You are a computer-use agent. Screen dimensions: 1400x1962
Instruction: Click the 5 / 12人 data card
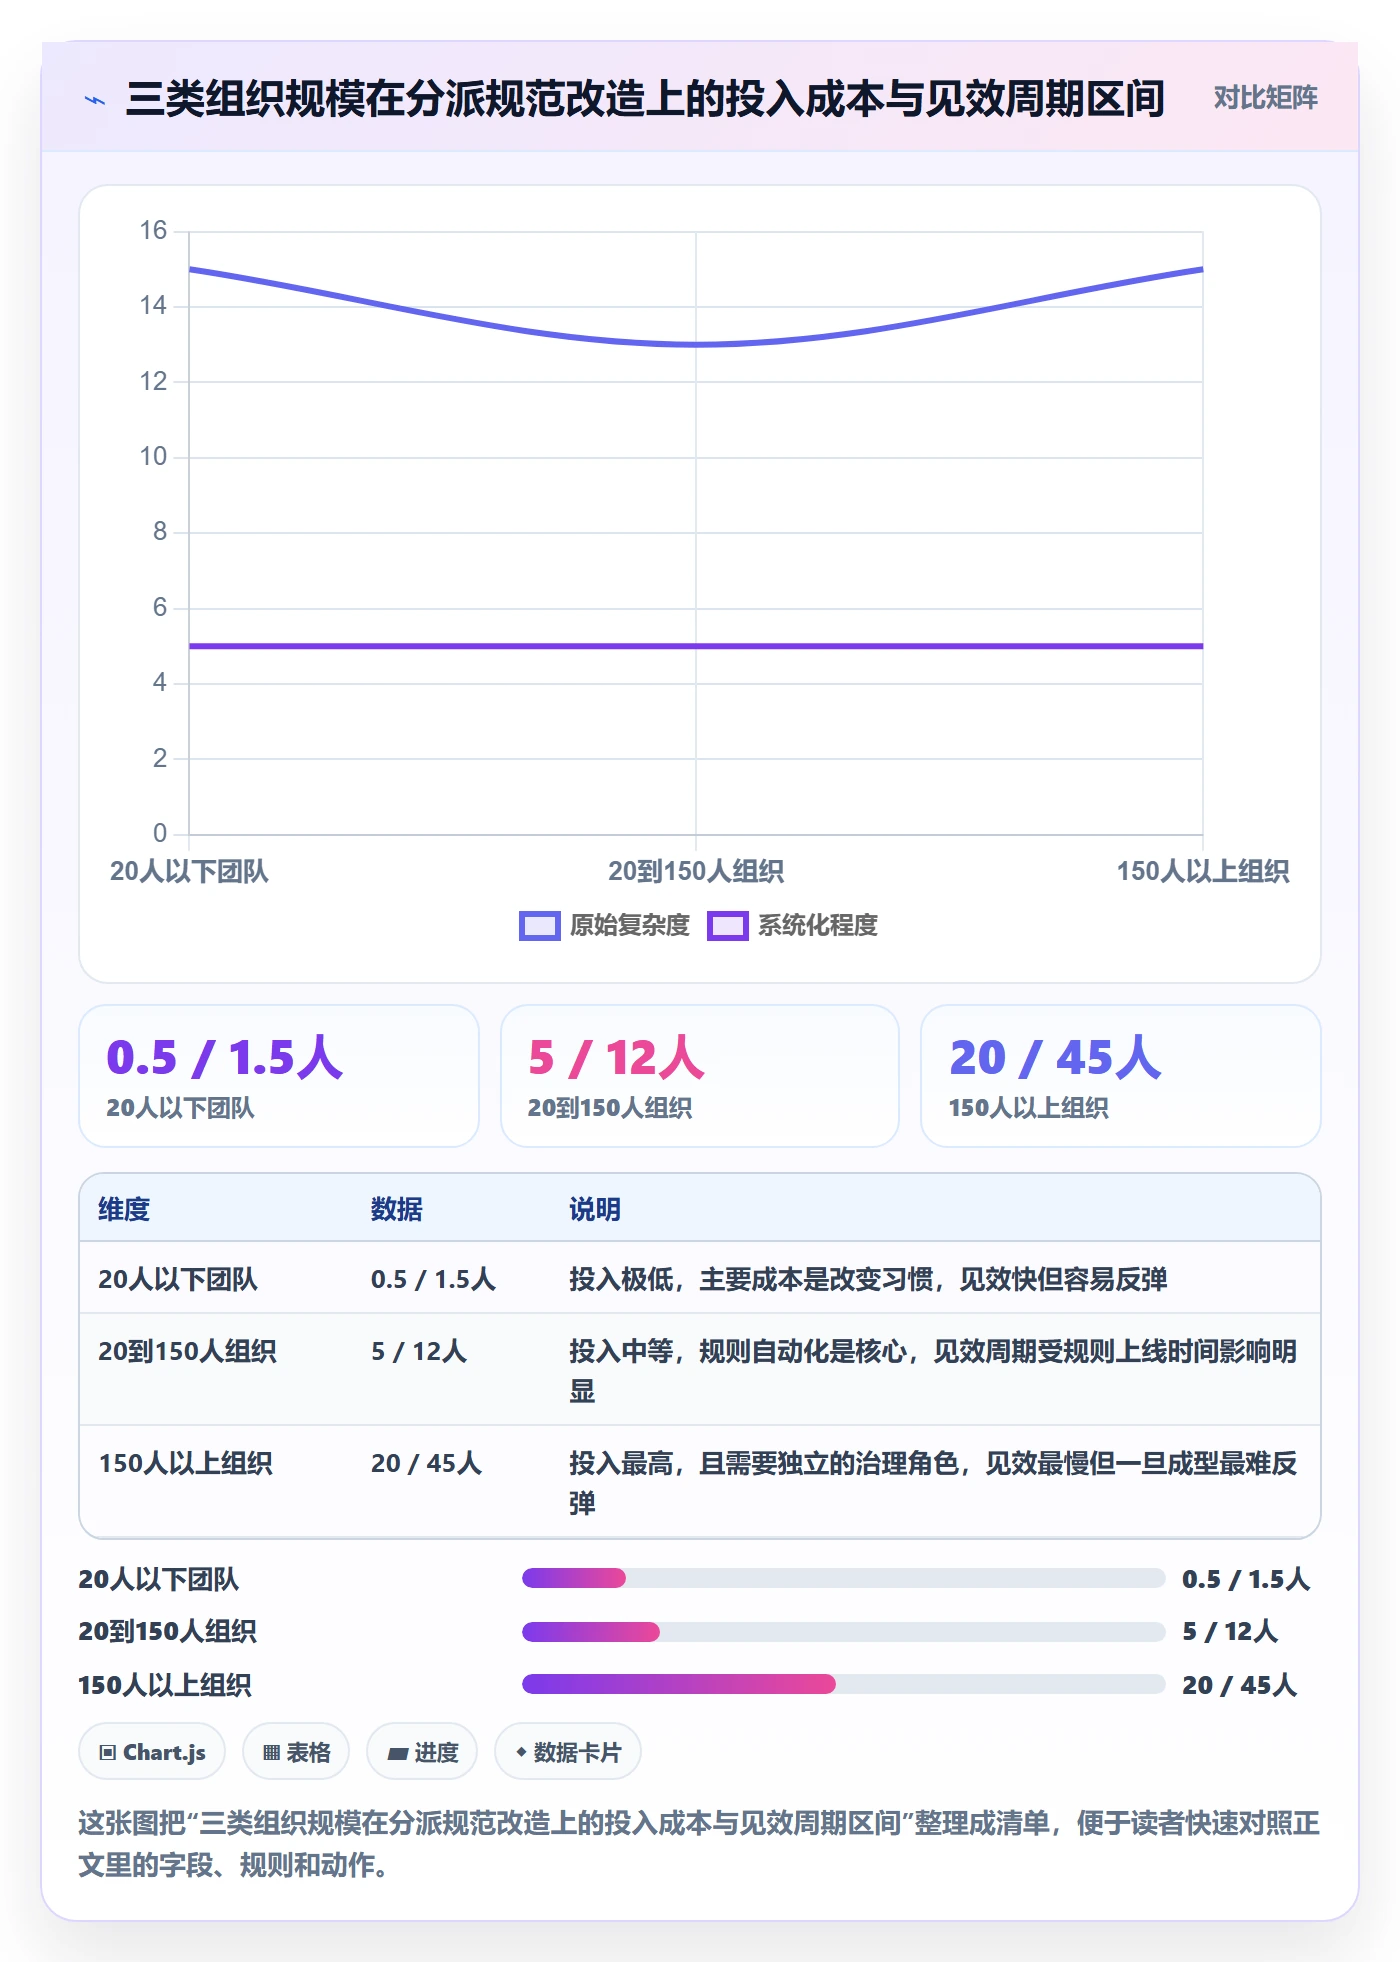point(700,1076)
